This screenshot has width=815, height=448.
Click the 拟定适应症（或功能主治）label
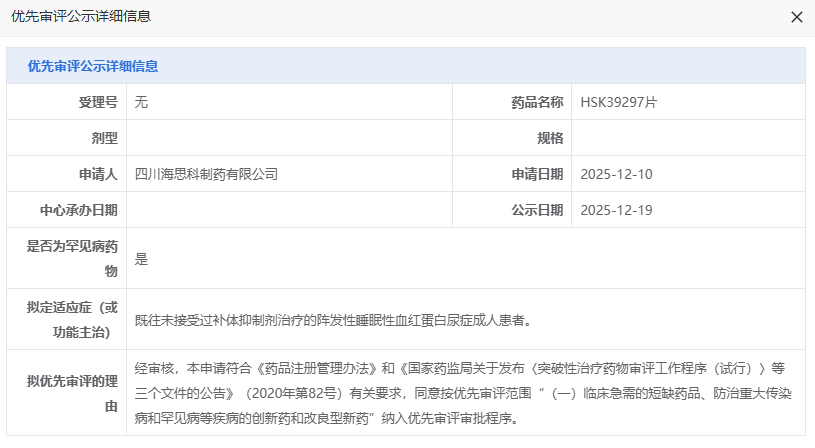[72, 319]
